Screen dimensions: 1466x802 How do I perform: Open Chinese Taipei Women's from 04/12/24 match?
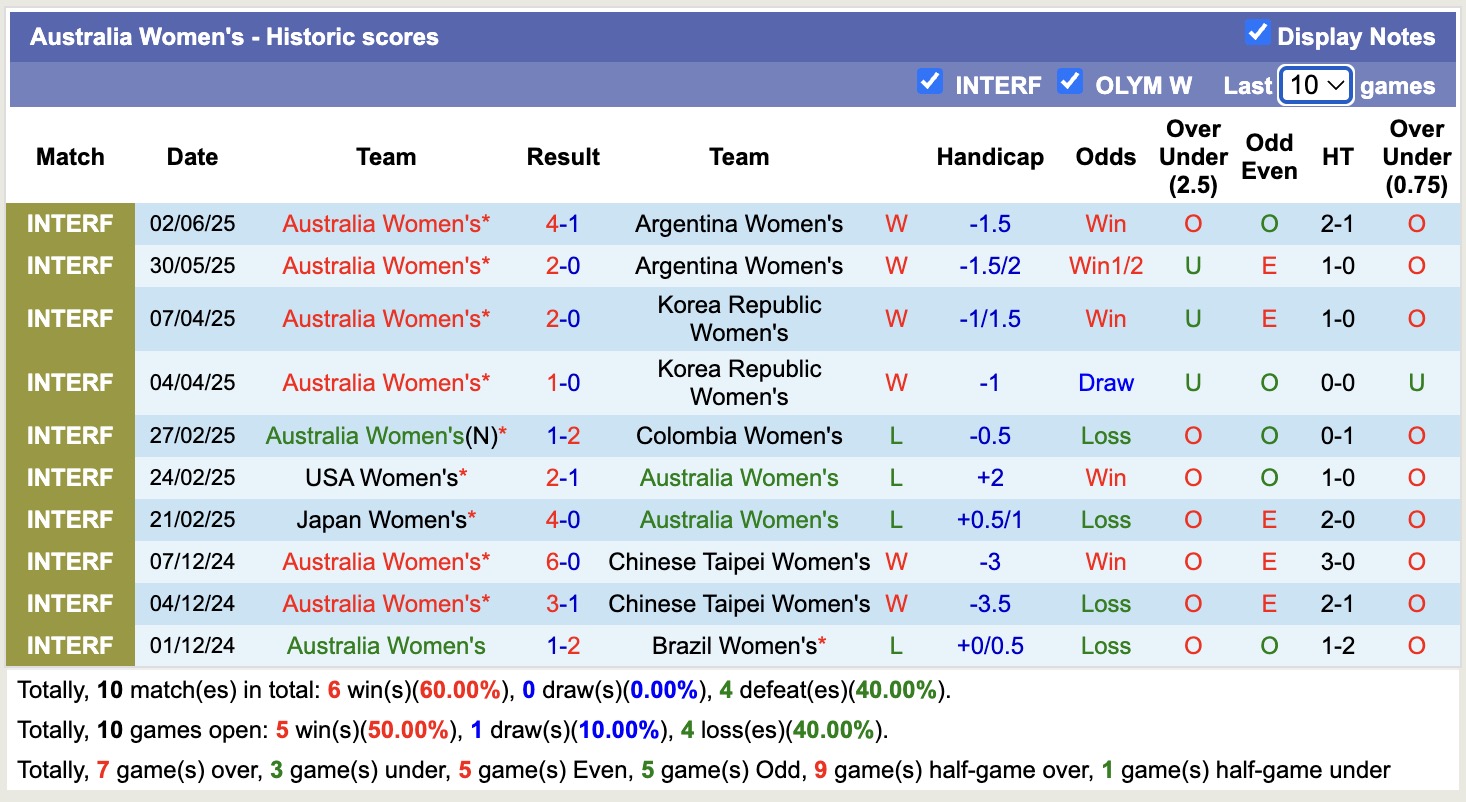[x=739, y=604]
